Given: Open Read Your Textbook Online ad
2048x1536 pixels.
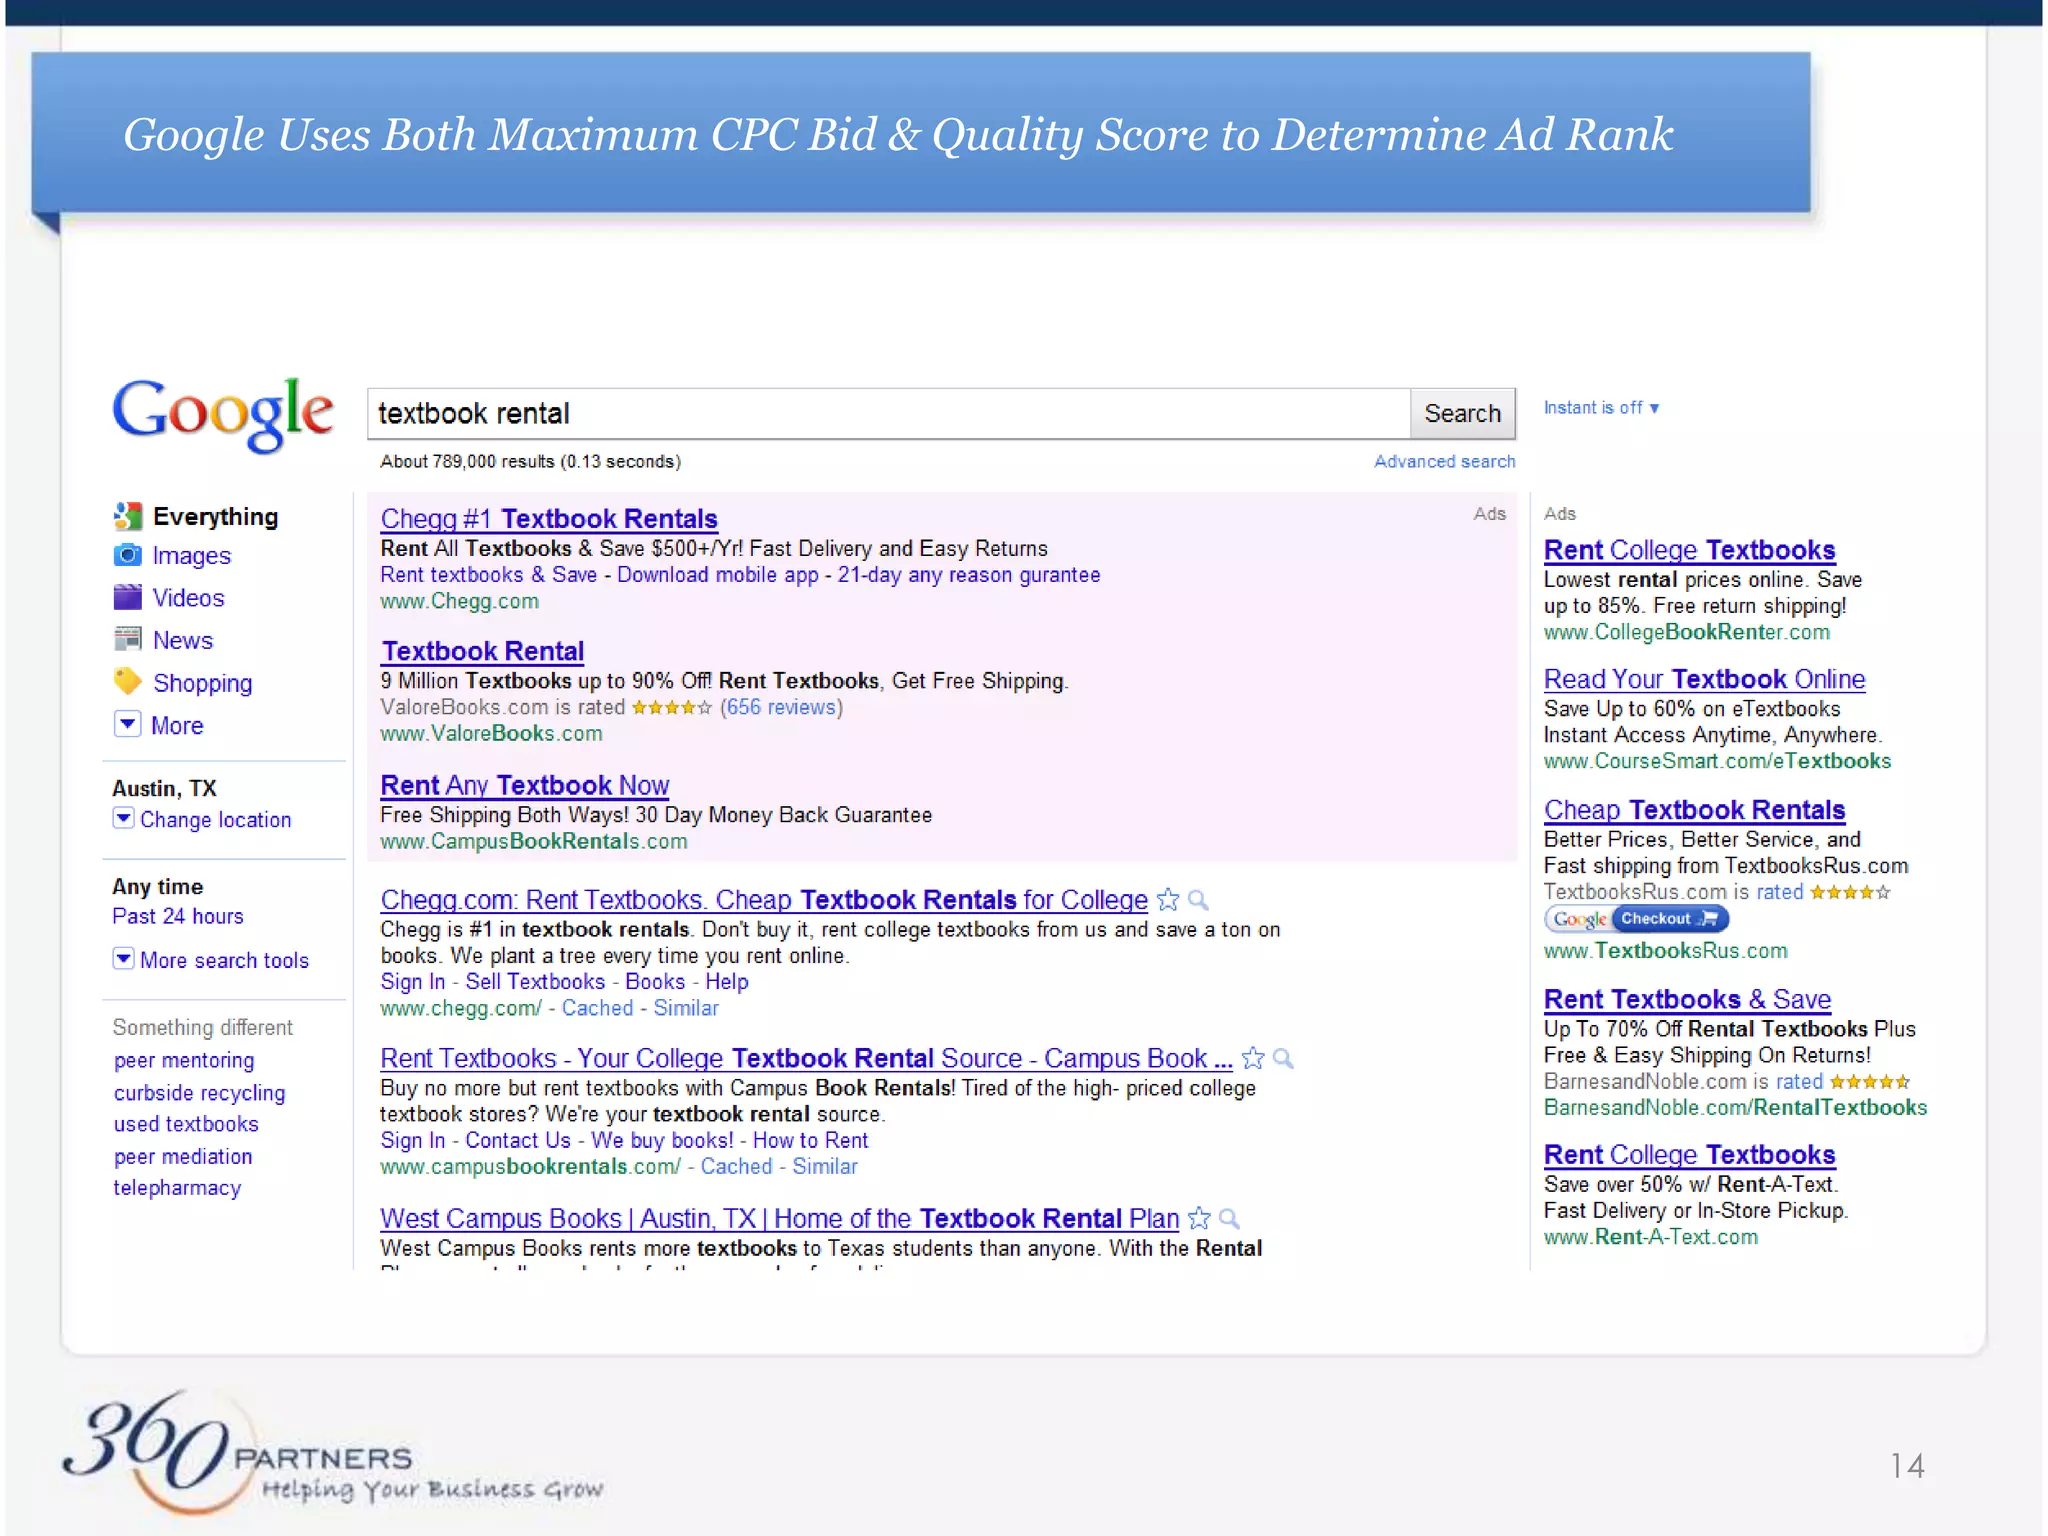Looking at the screenshot, I should 1704,679.
